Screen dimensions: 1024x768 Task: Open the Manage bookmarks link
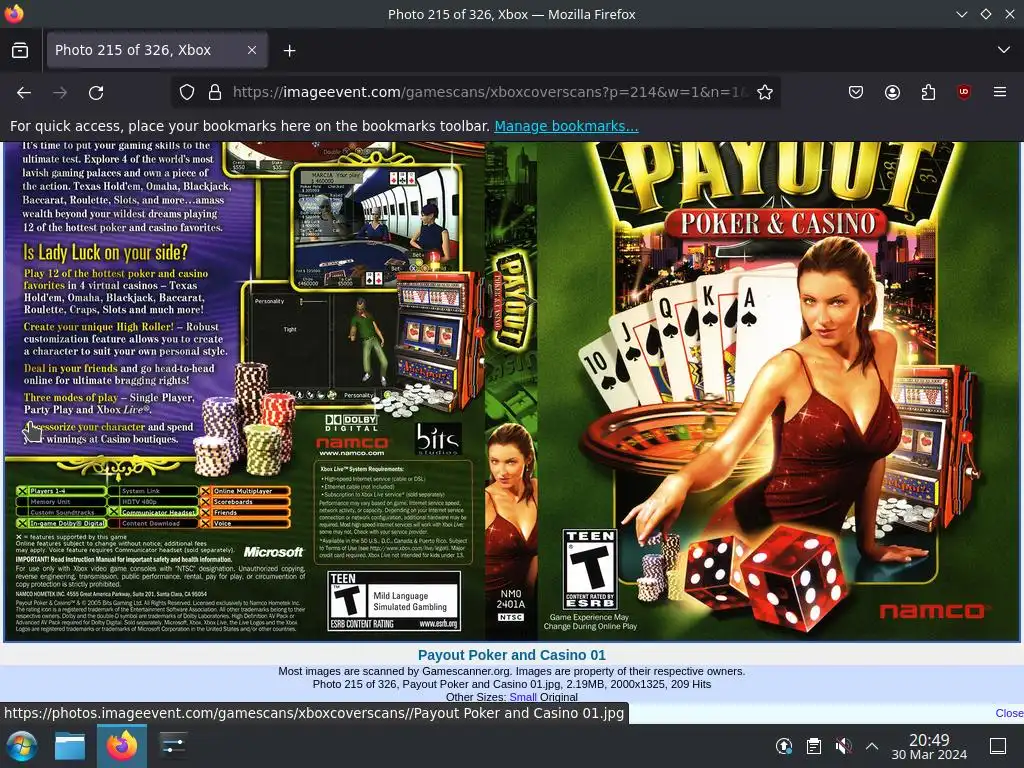tap(566, 126)
